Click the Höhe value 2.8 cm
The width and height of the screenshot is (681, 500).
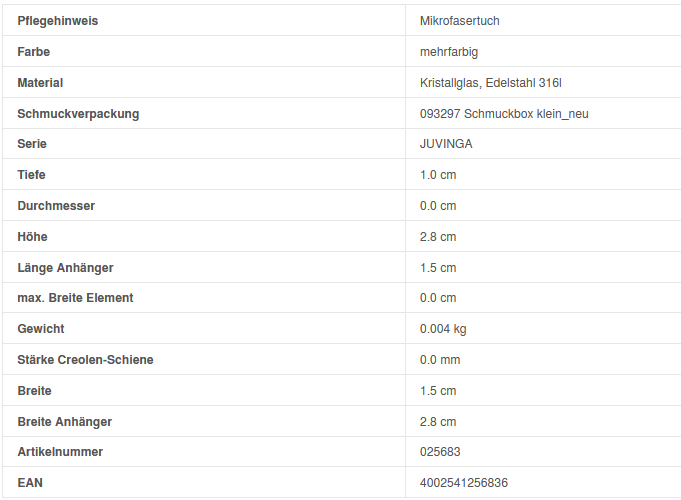(438, 237)
